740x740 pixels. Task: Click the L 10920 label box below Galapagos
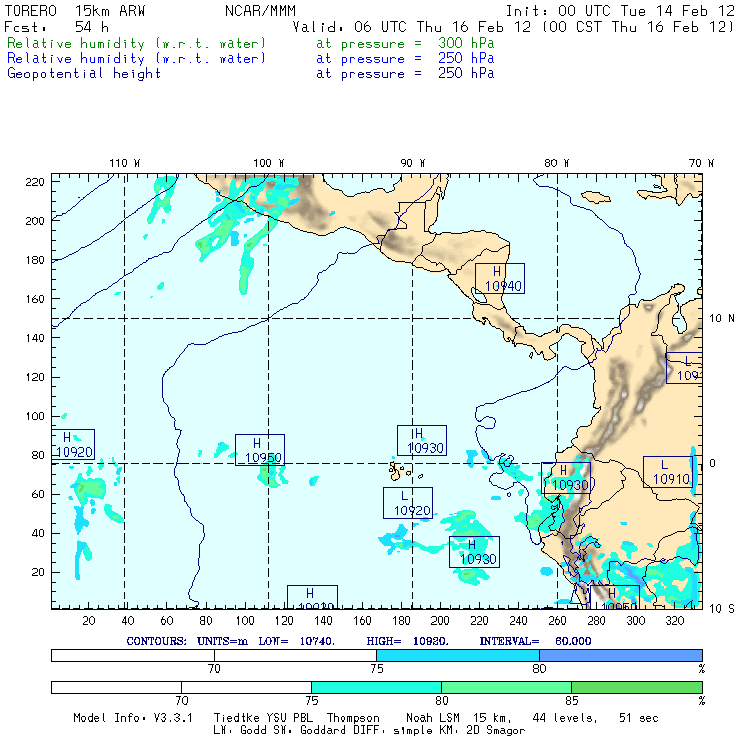point(408,503)
